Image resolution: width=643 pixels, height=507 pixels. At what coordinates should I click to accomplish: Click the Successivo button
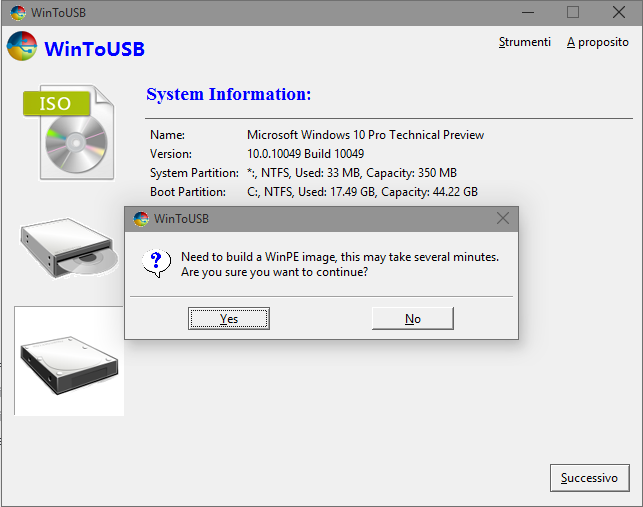tap(589, 478)
